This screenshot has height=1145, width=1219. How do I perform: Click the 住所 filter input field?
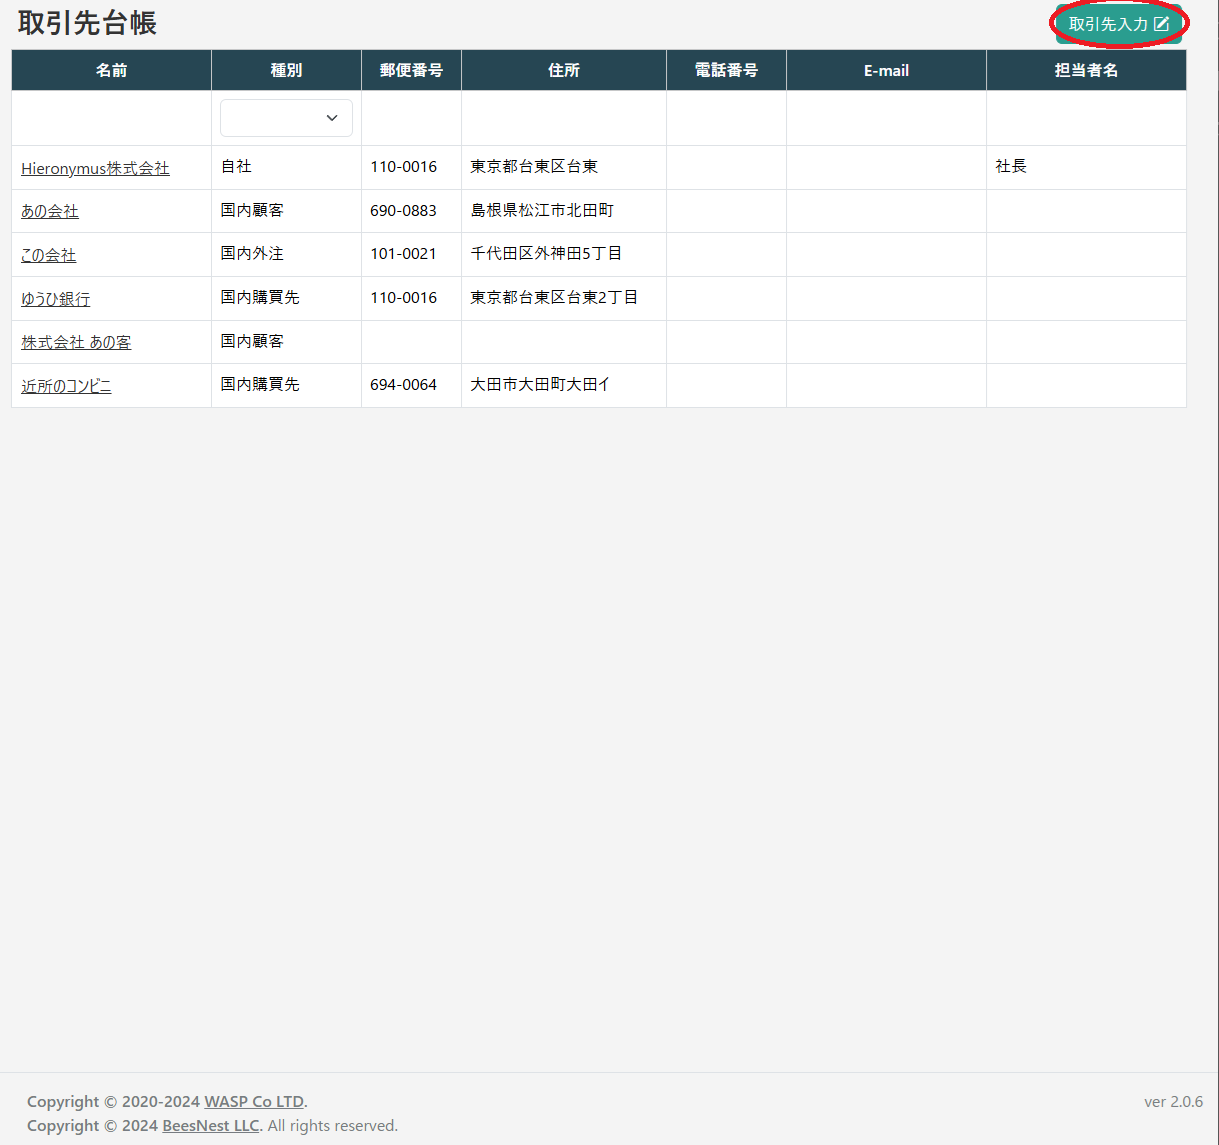click(x=563, y=118)
